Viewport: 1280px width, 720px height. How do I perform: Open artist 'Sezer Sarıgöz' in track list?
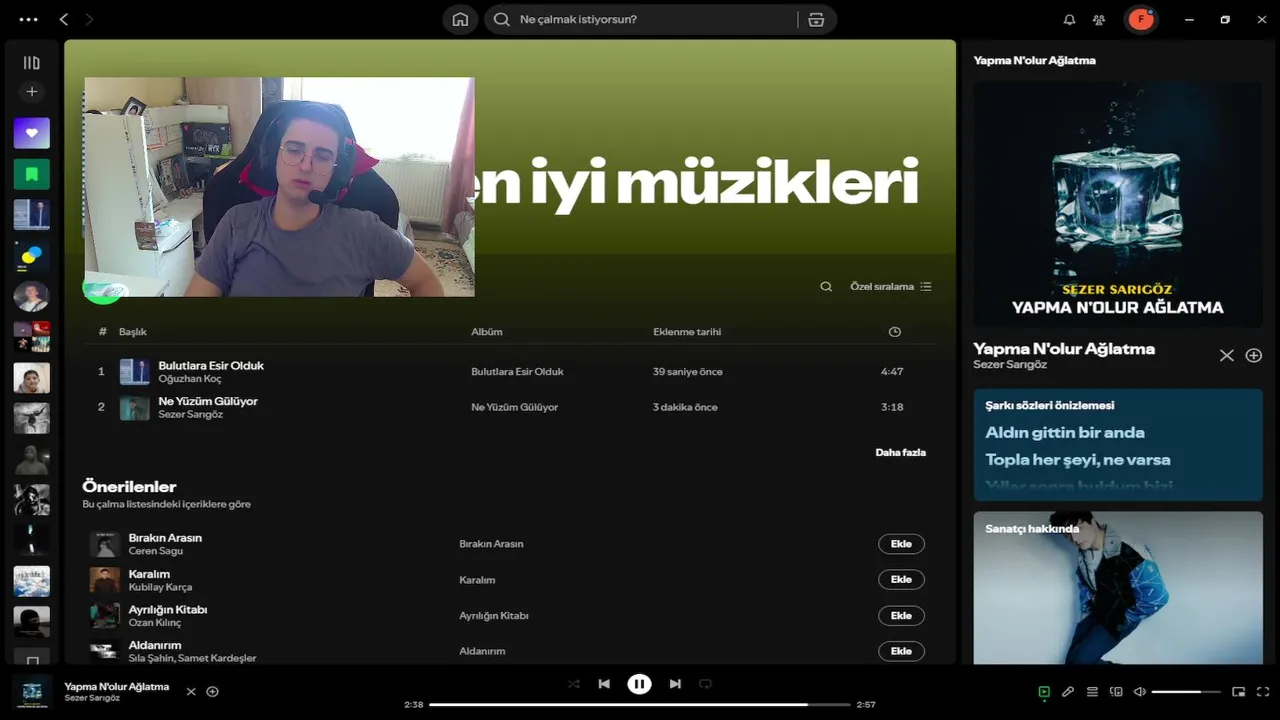click(190, 414)
